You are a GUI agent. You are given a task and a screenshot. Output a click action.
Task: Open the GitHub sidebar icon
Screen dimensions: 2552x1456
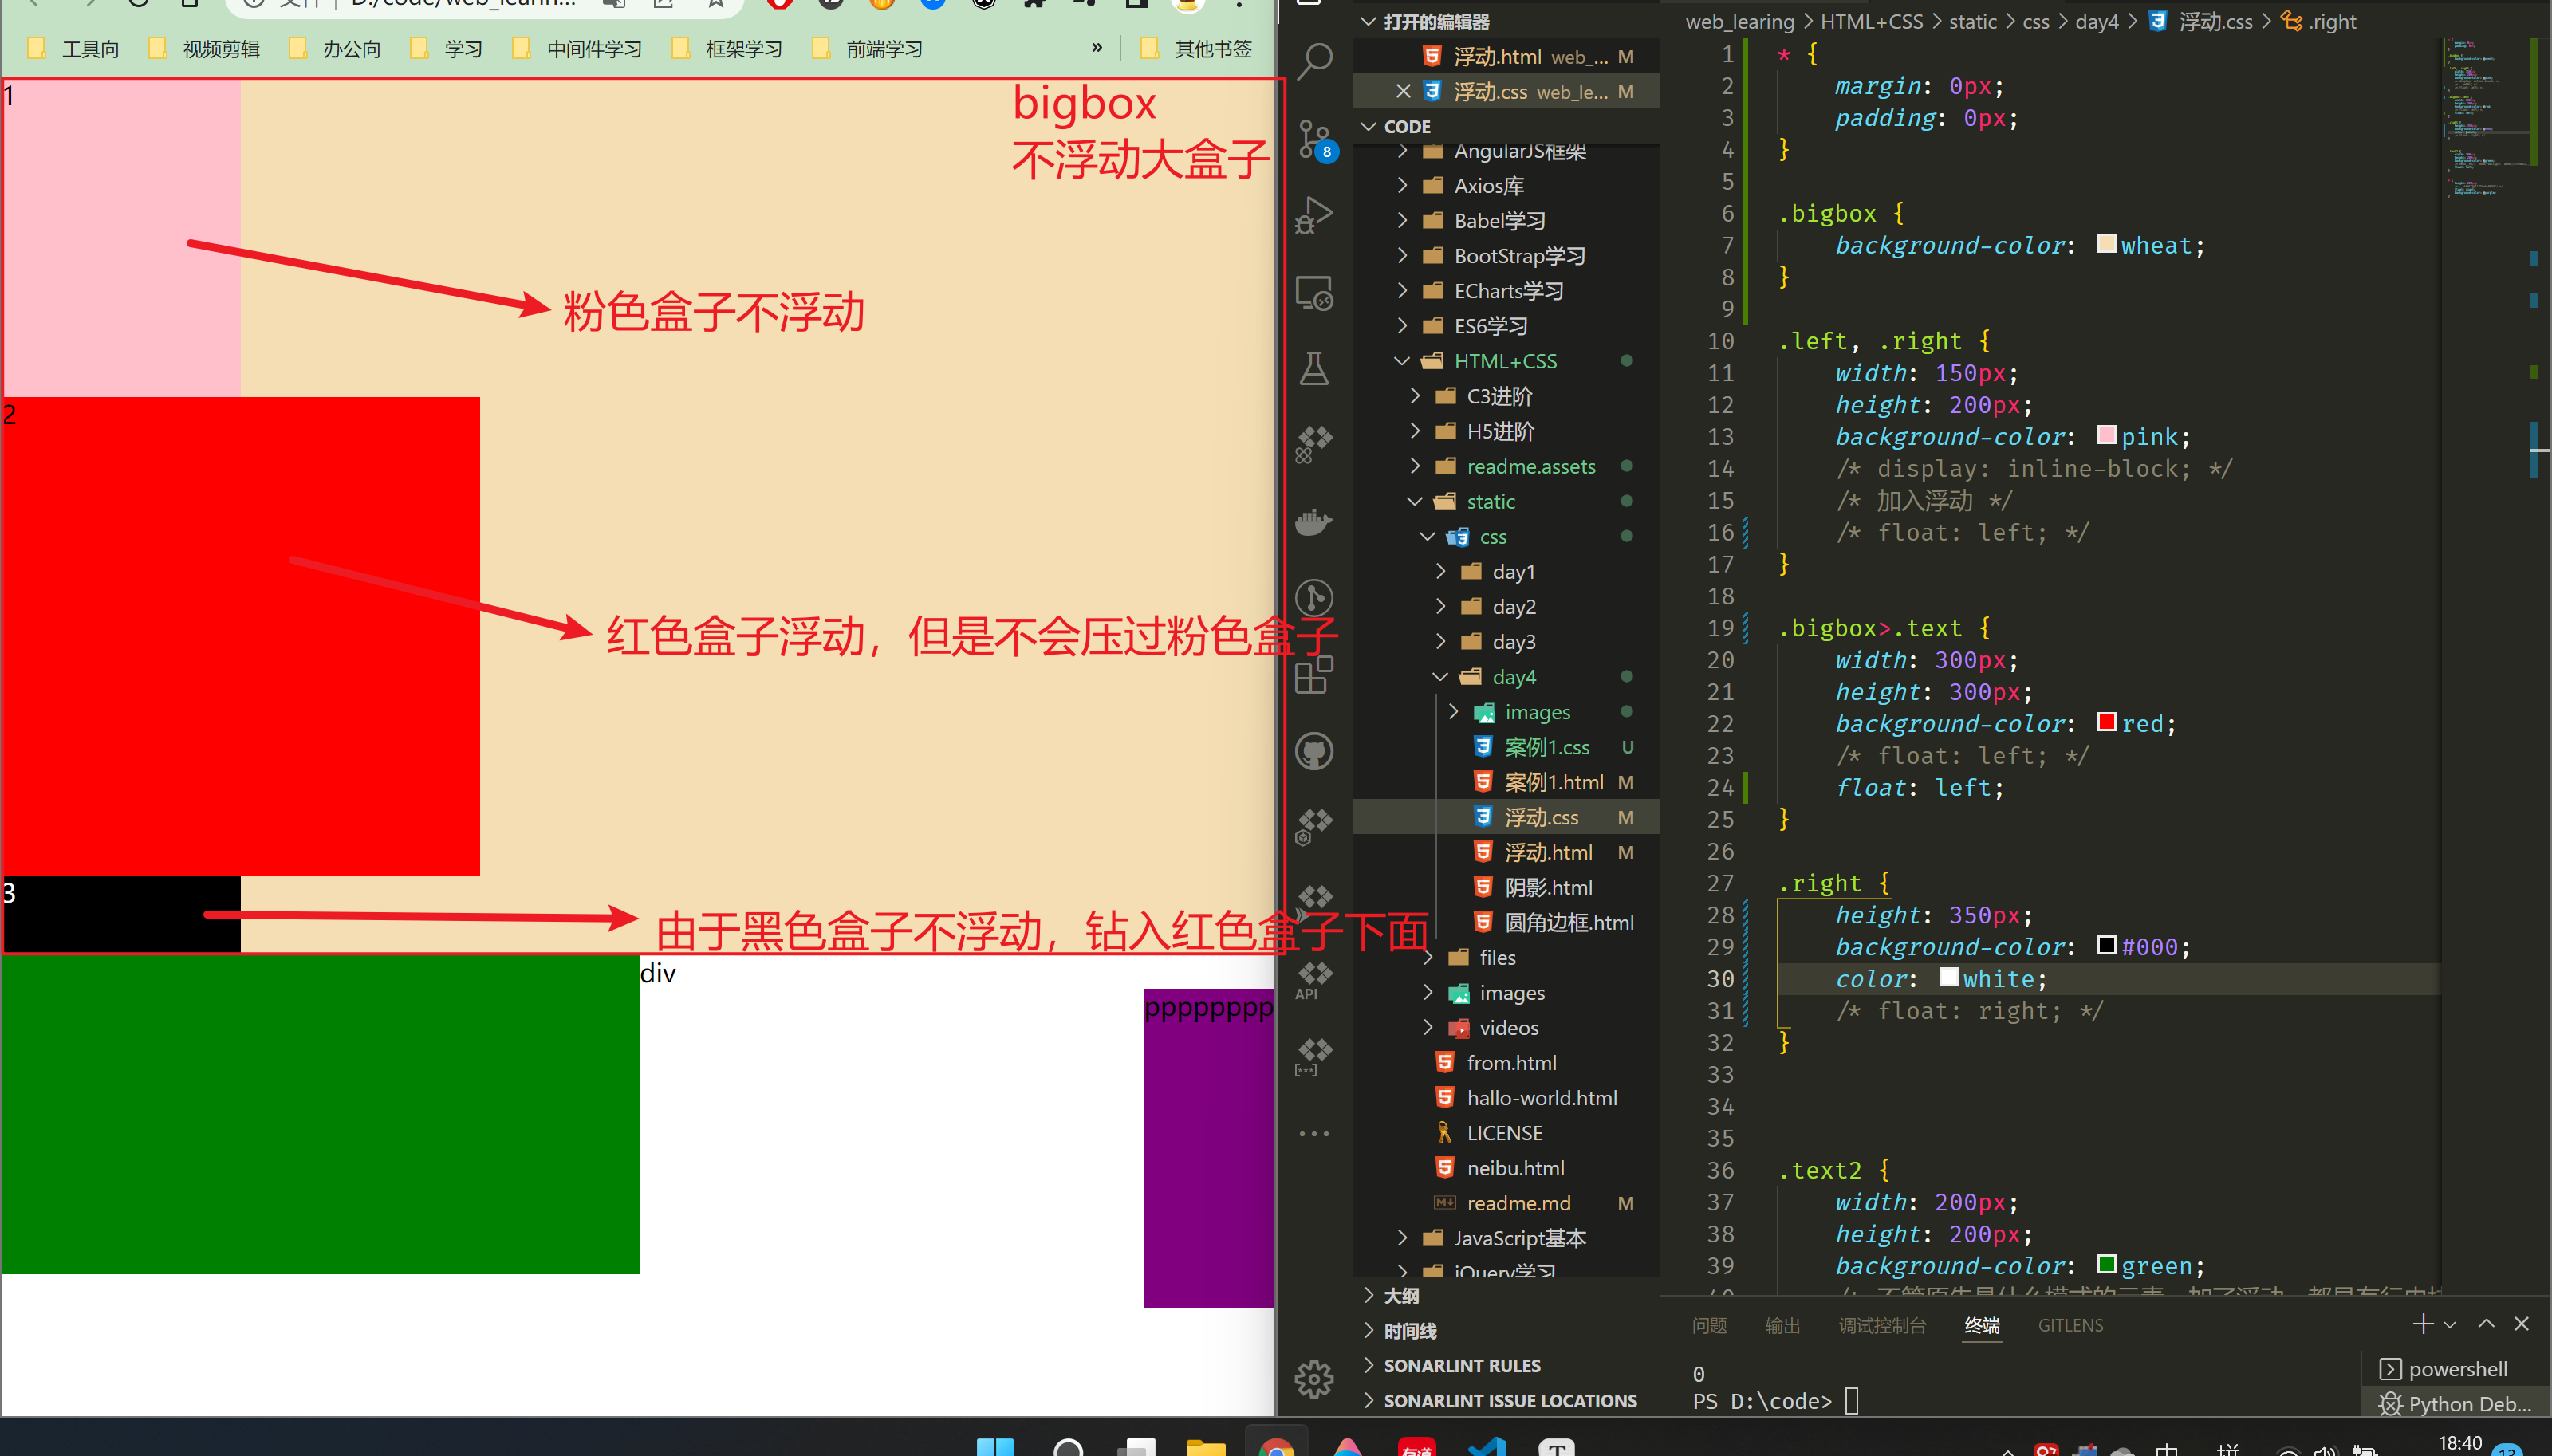click(x=1314, y=751)
